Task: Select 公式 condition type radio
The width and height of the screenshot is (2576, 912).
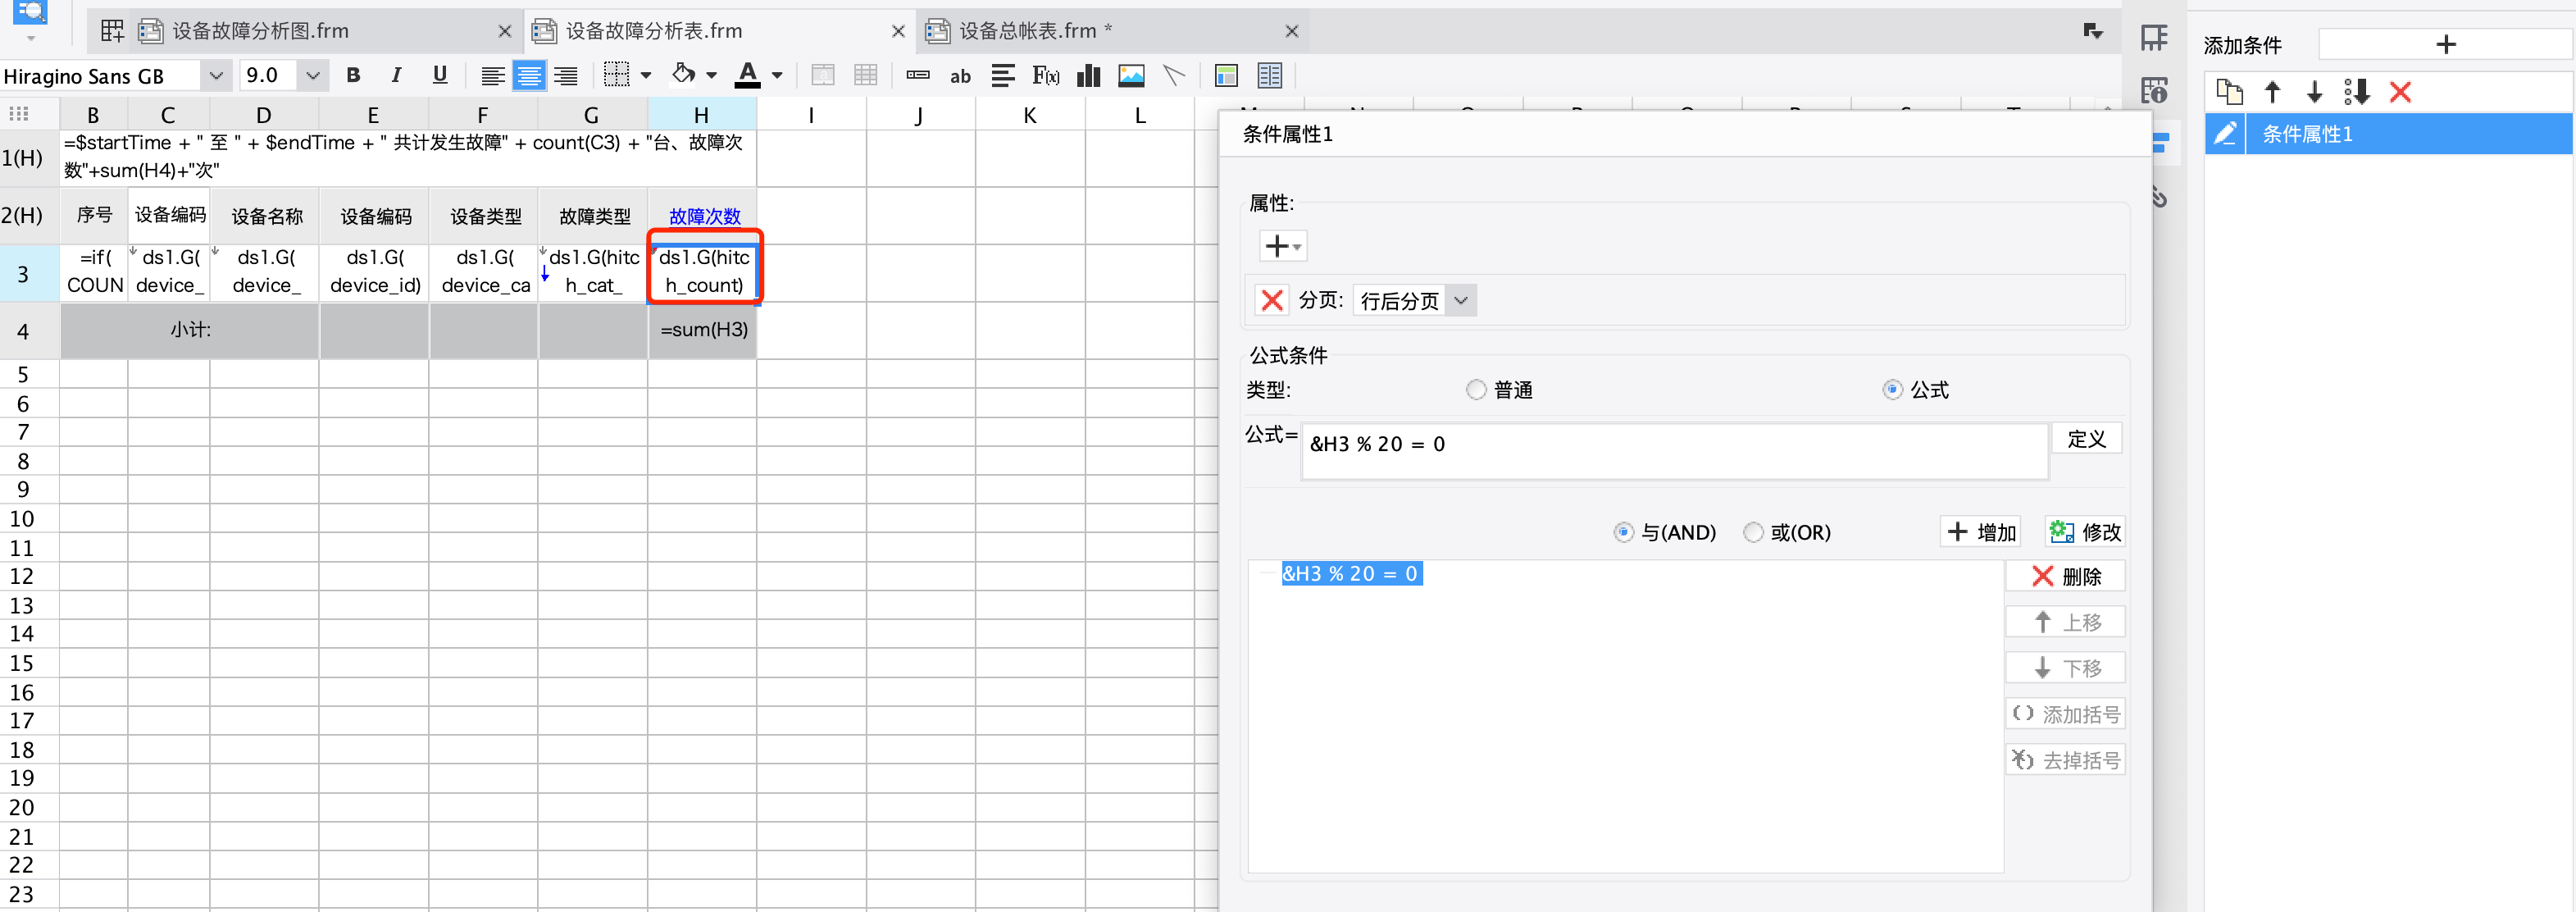Action: point(1892,390)
